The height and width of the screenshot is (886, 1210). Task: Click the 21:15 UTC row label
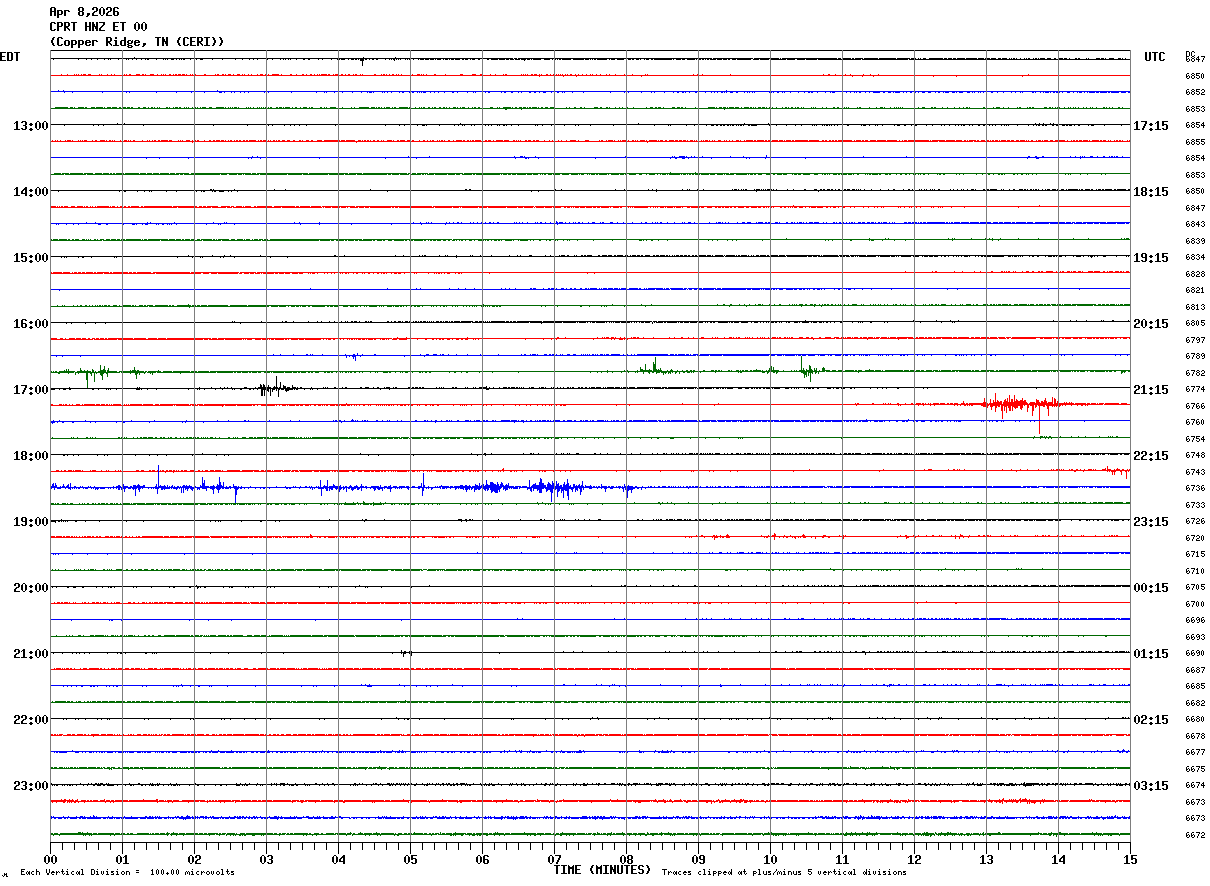pos(1151,390)
